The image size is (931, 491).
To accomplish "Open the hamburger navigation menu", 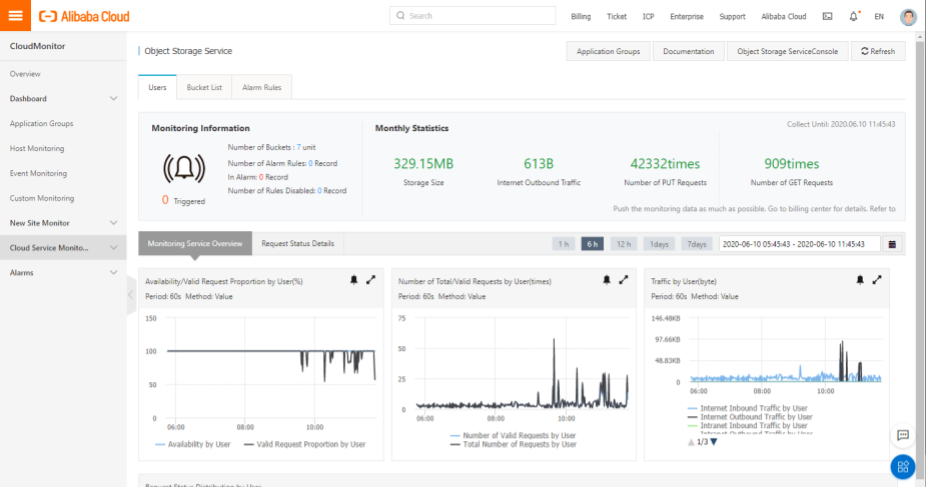I will pos(15,15).
